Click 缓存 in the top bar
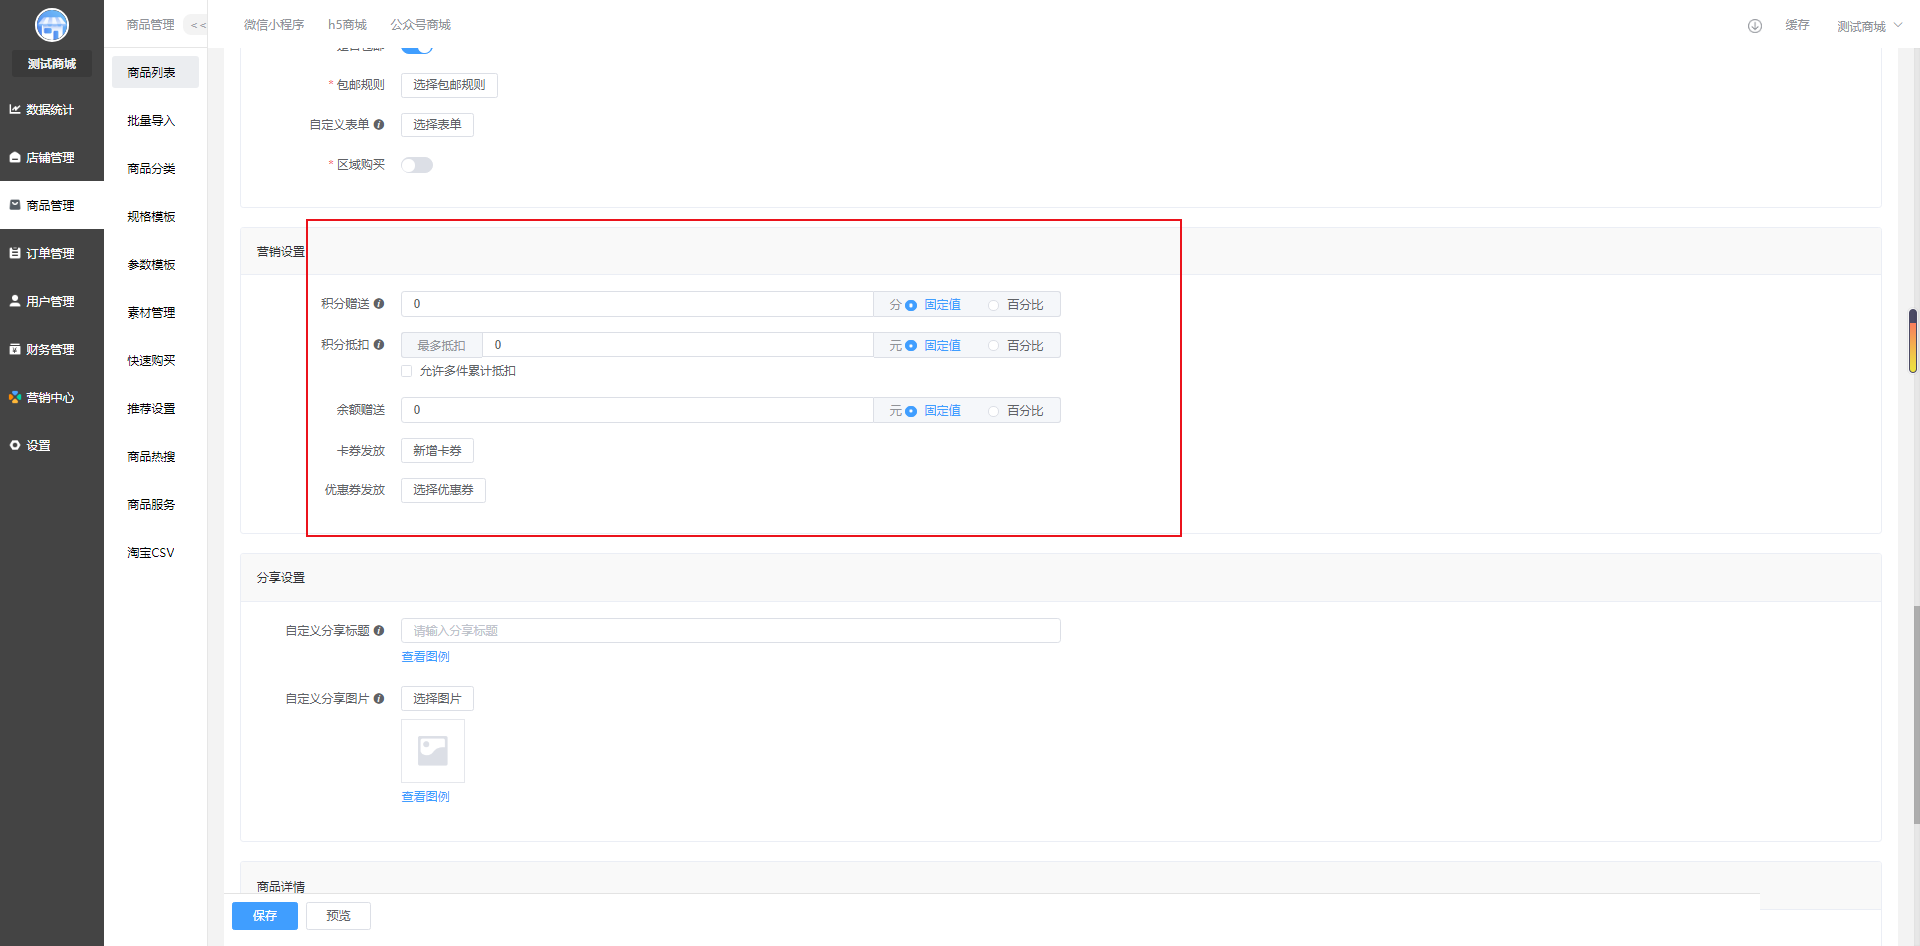 [x=1797, y=25]
